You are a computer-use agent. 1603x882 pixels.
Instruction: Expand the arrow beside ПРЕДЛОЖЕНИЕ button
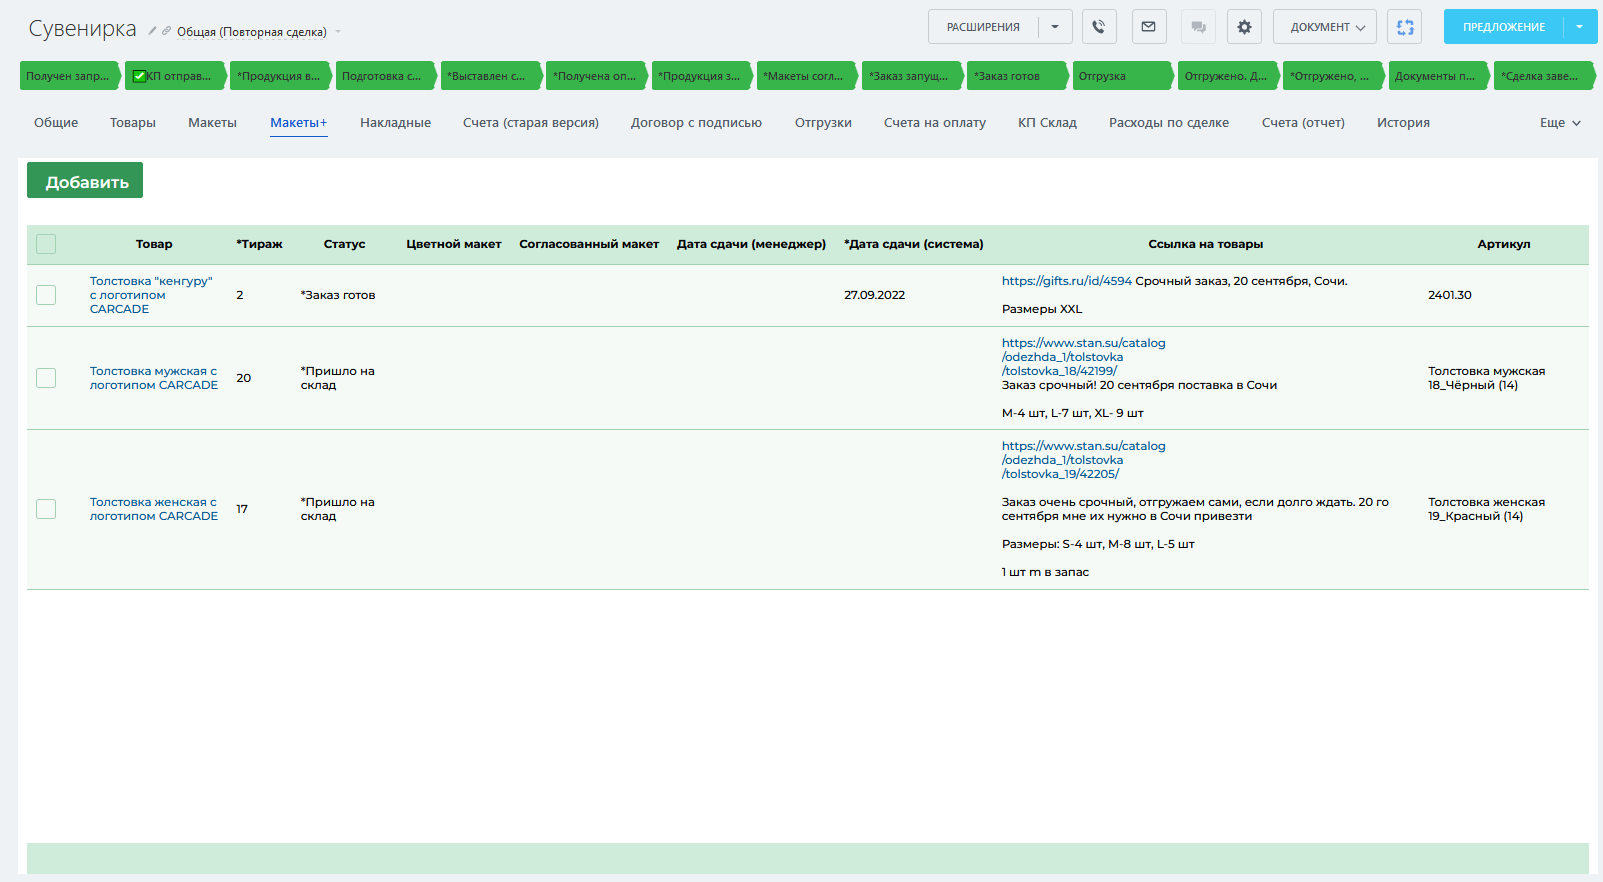tap(1580, 27)
